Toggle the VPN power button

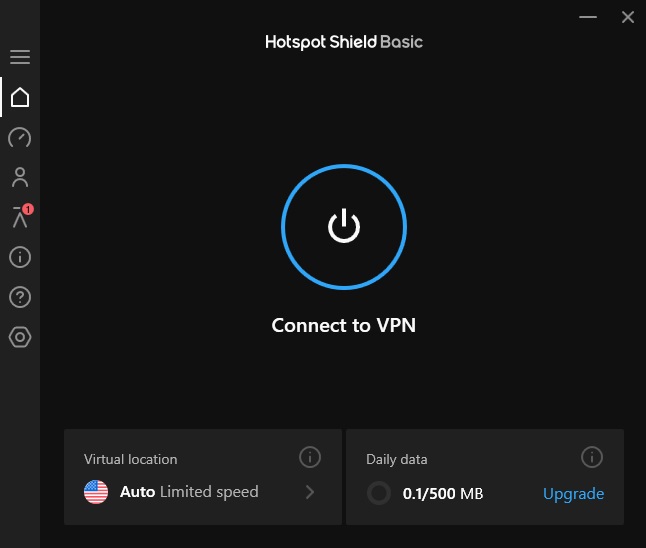(x=343, y=227)
